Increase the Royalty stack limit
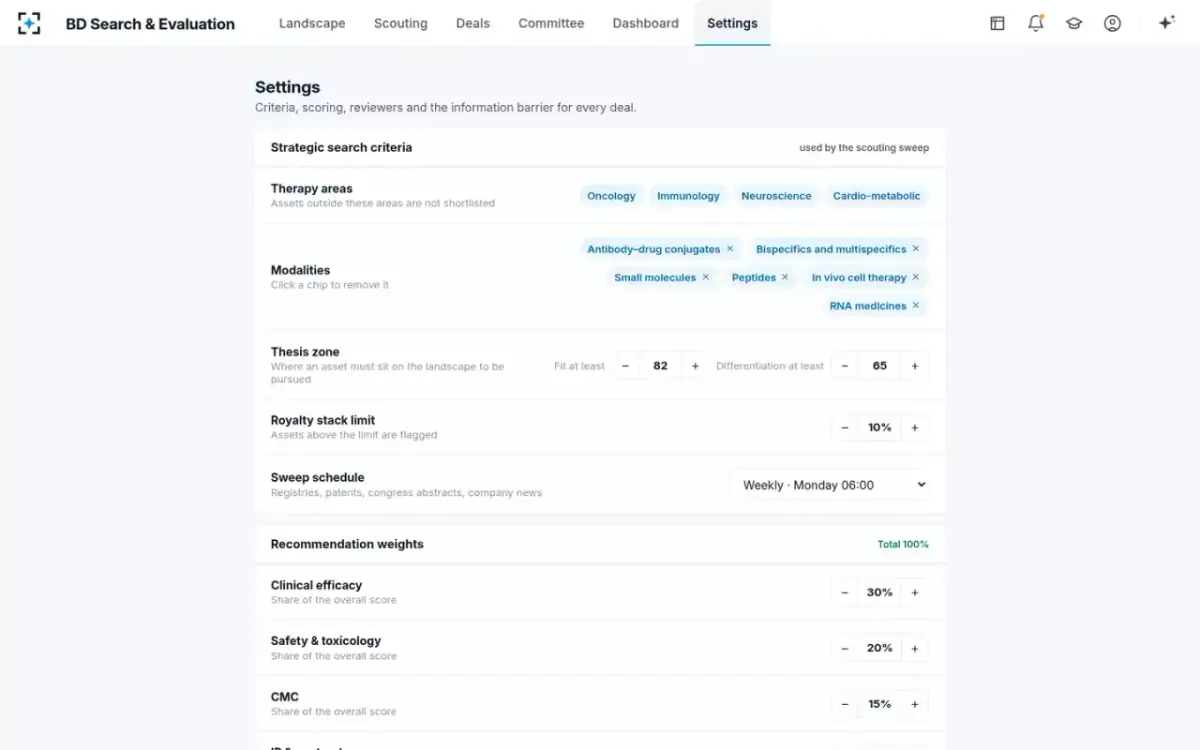Screen dimensions: 1200x750 coord(914,428)
